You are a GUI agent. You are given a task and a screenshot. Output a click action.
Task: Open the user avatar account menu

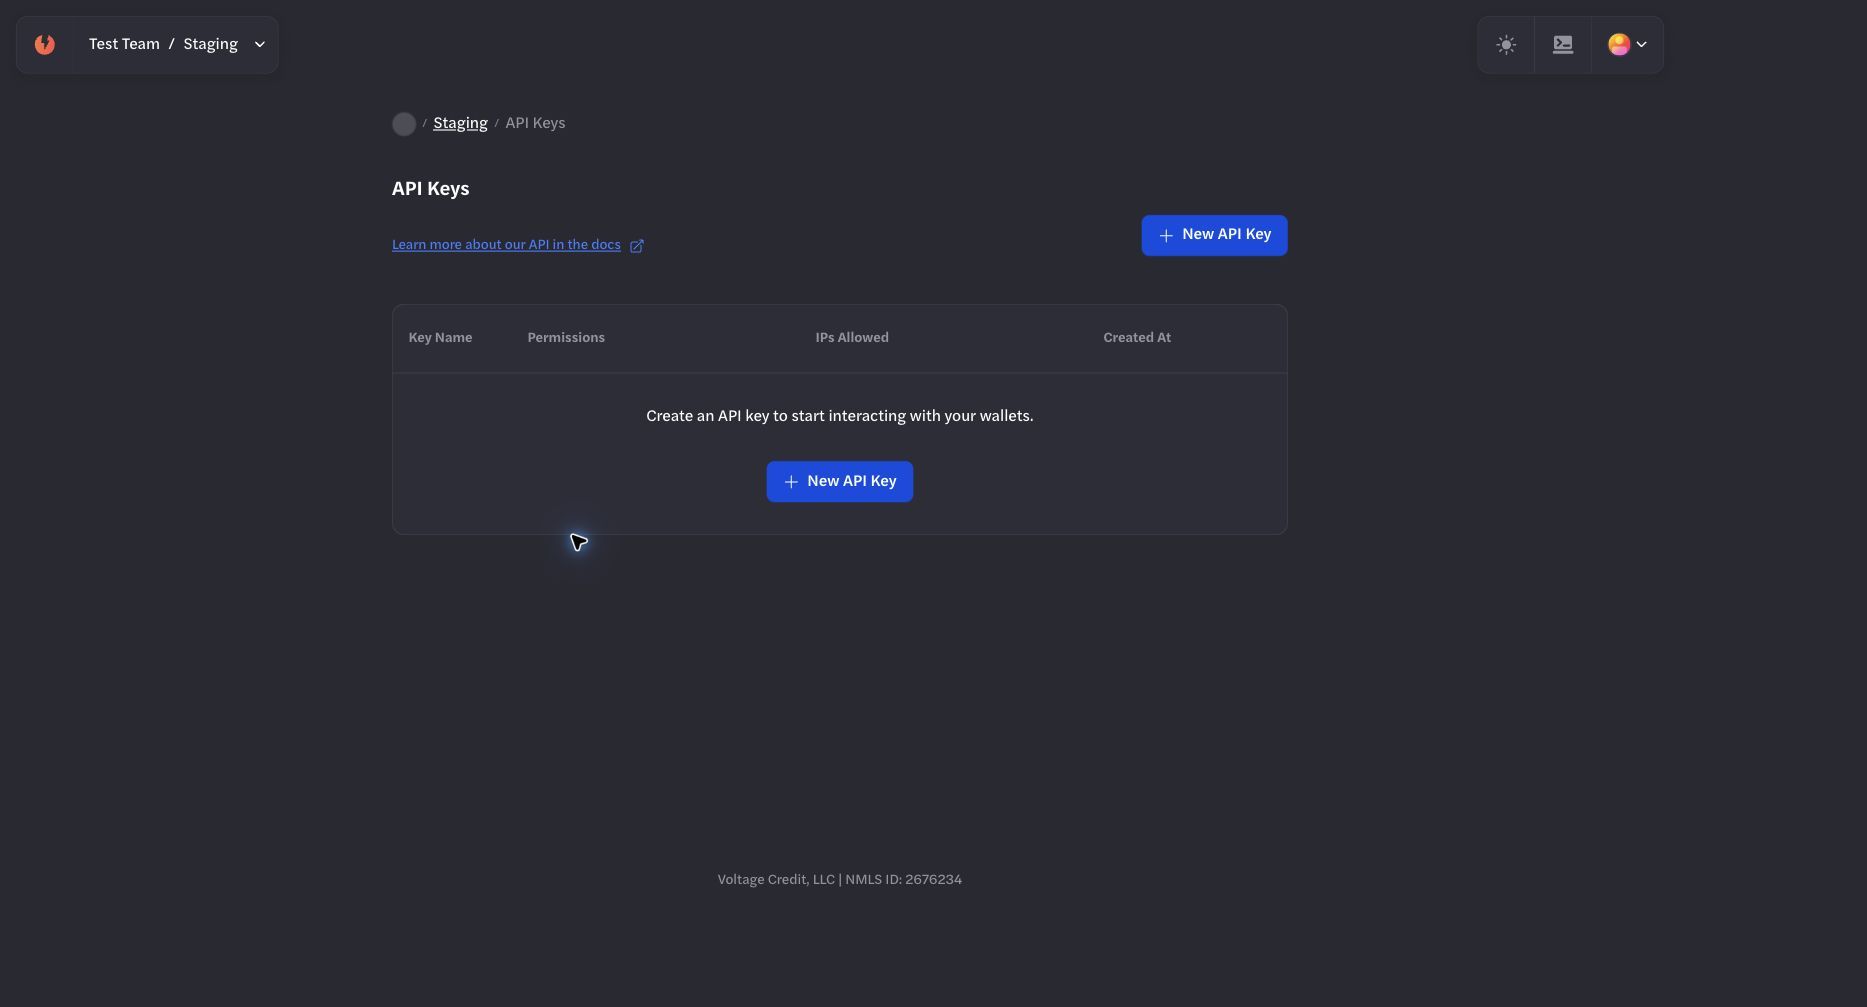point(1627,44)
